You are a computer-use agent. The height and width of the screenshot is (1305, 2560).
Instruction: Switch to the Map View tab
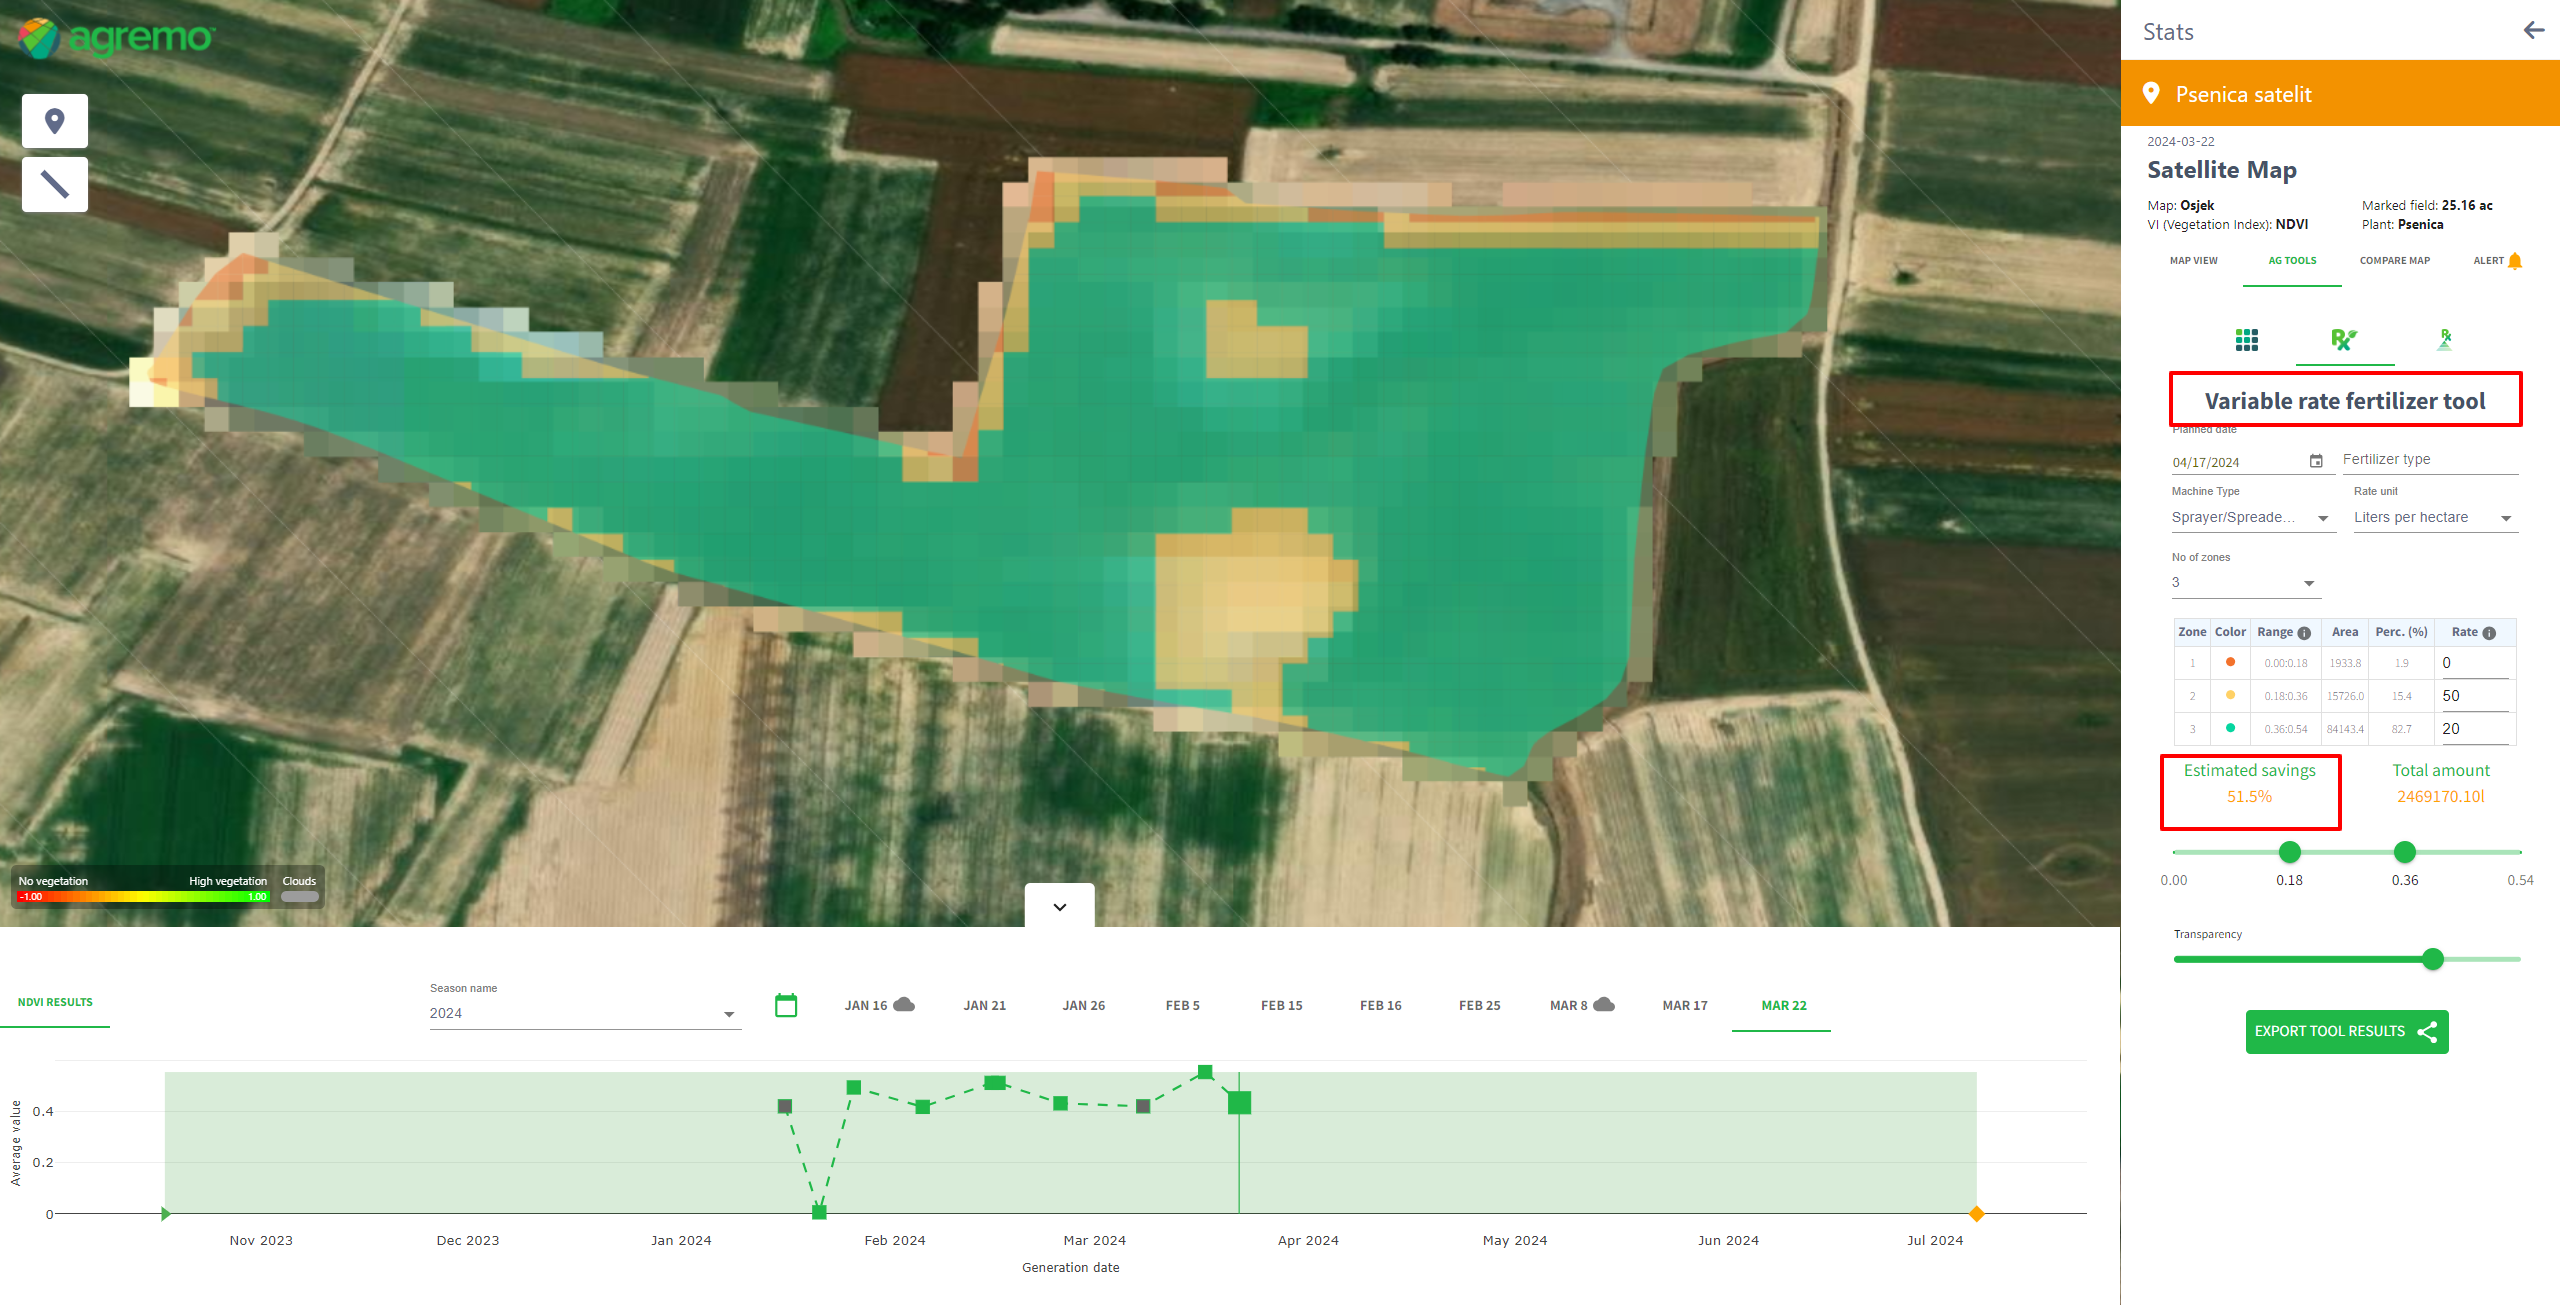2193,261
